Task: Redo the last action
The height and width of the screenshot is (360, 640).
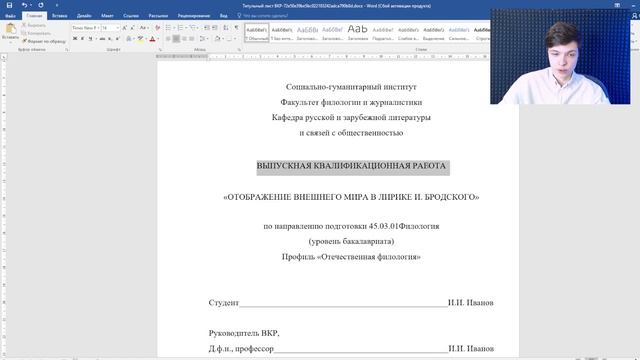Action: (x=41, y=5)
